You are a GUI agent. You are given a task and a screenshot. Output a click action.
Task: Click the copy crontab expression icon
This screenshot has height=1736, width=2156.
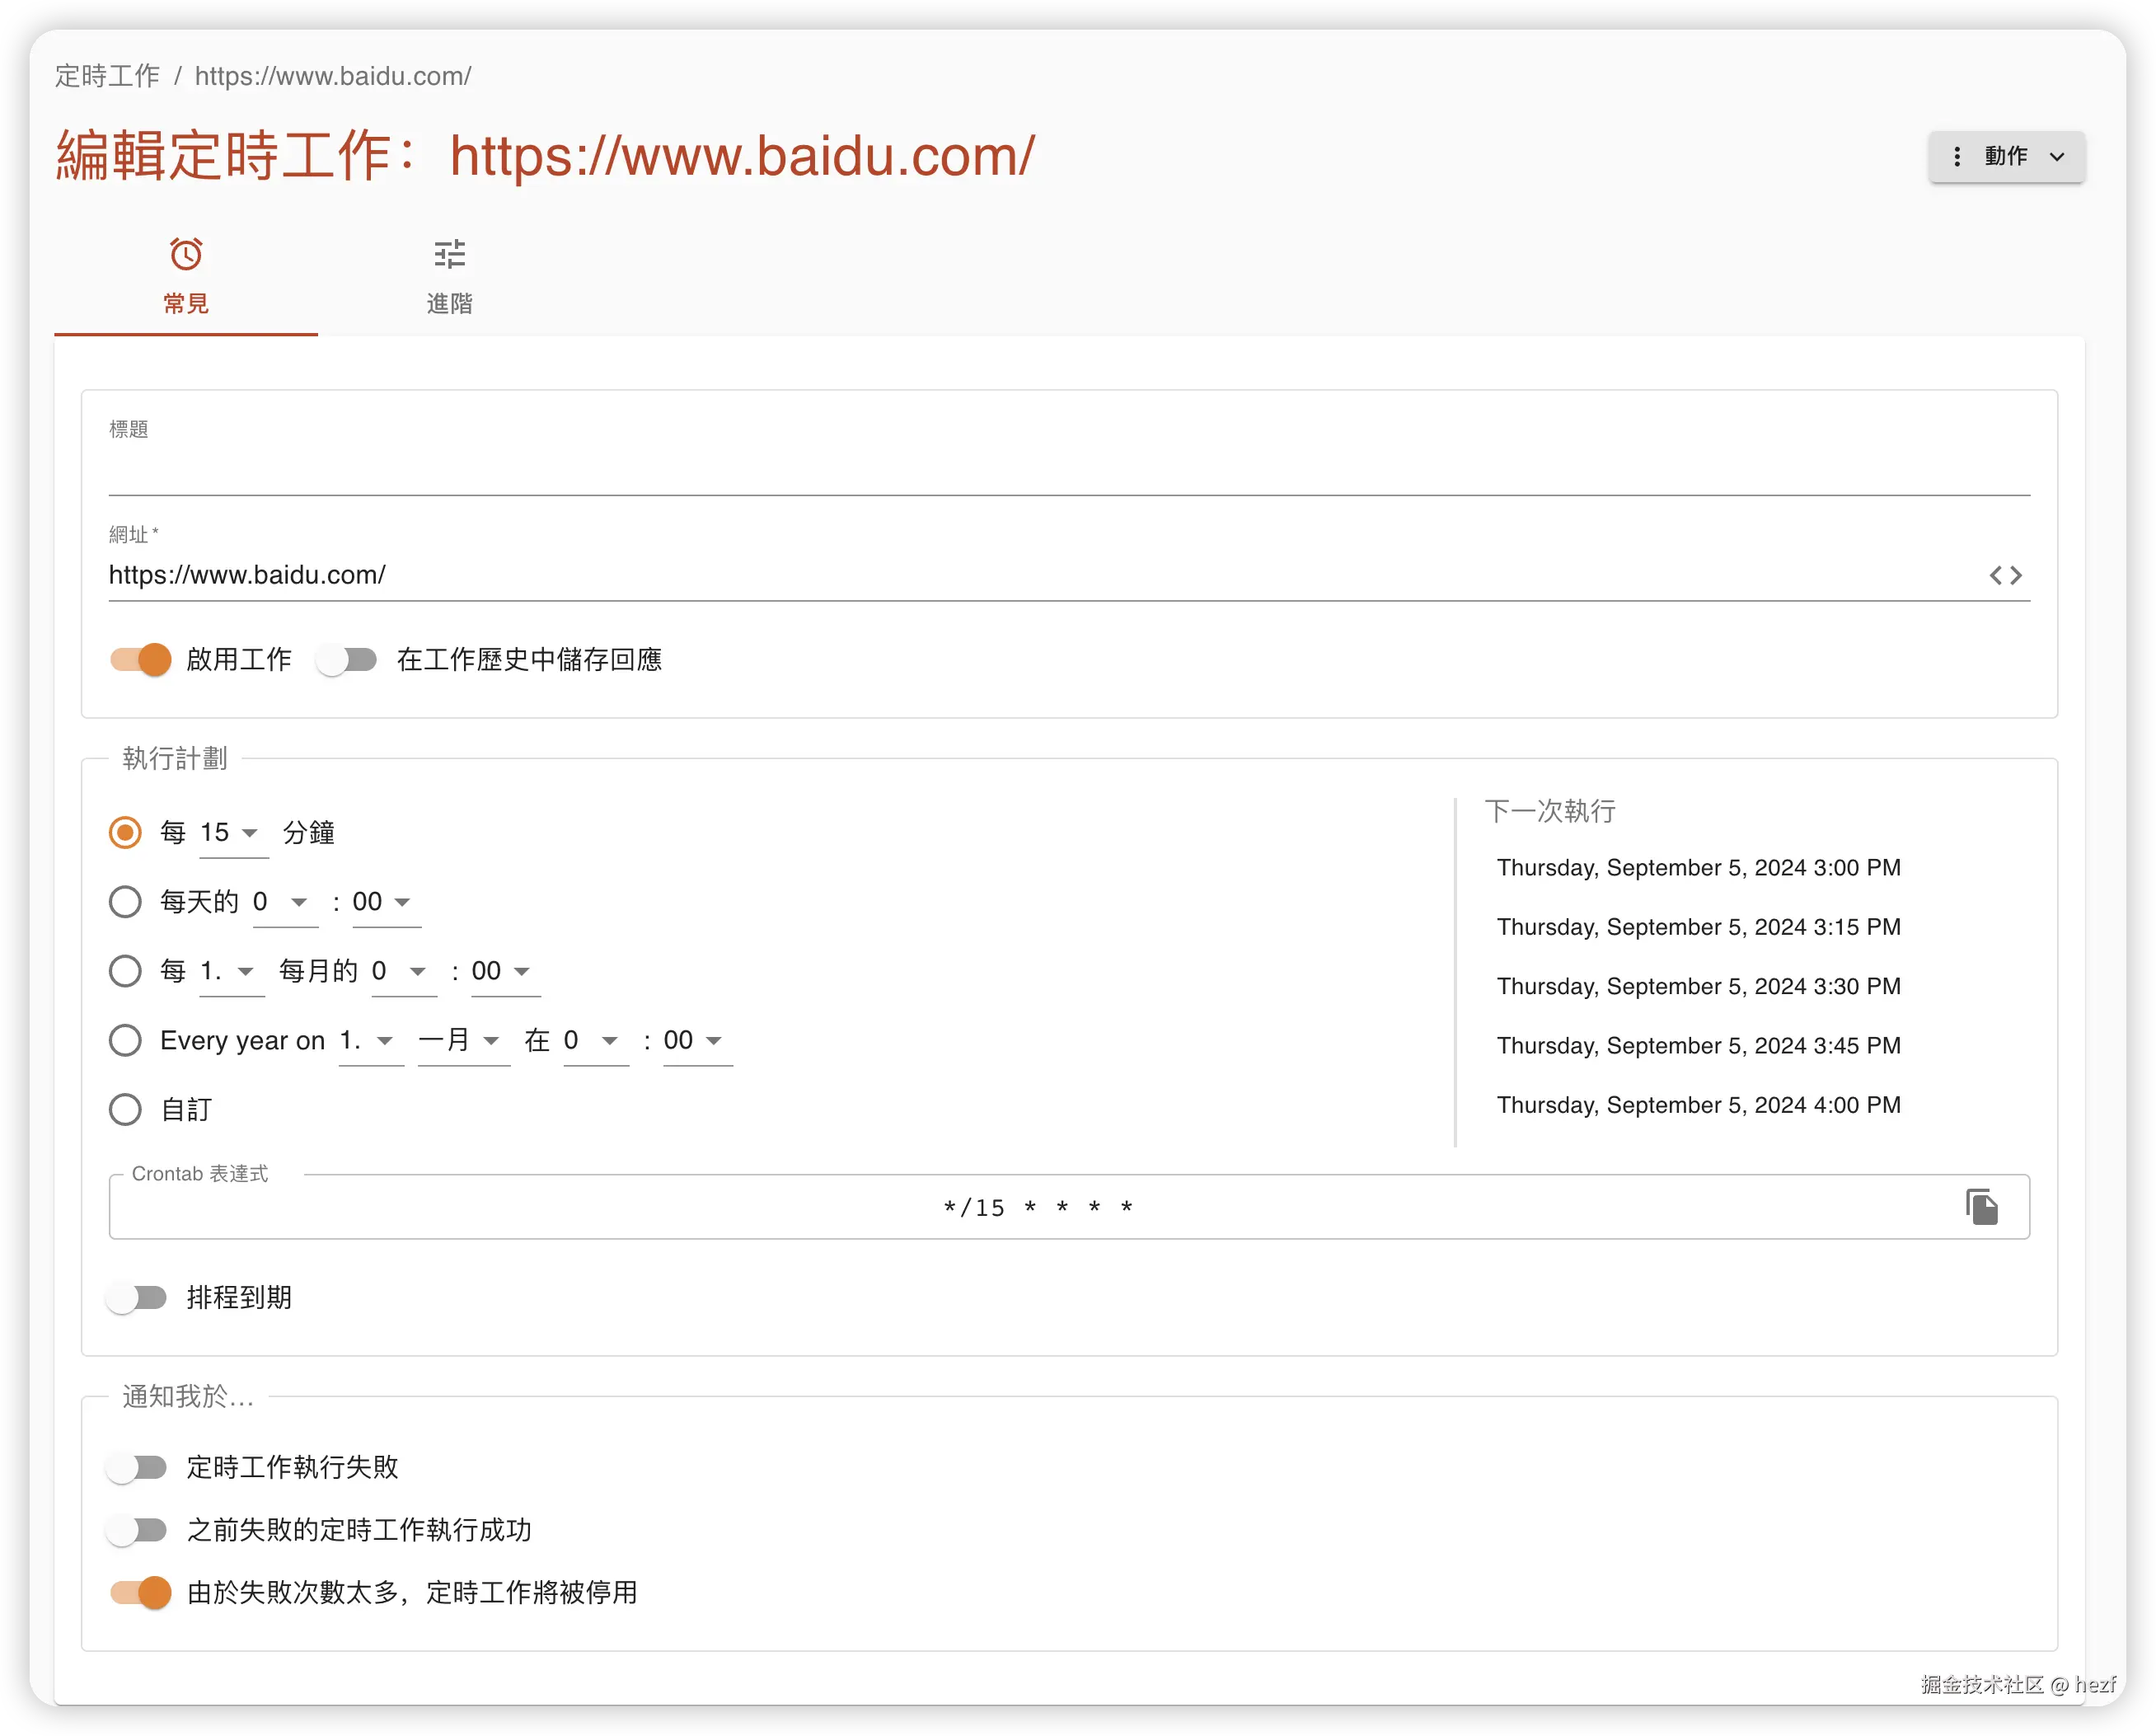pyautogui.click(x=1981, y=1206)
